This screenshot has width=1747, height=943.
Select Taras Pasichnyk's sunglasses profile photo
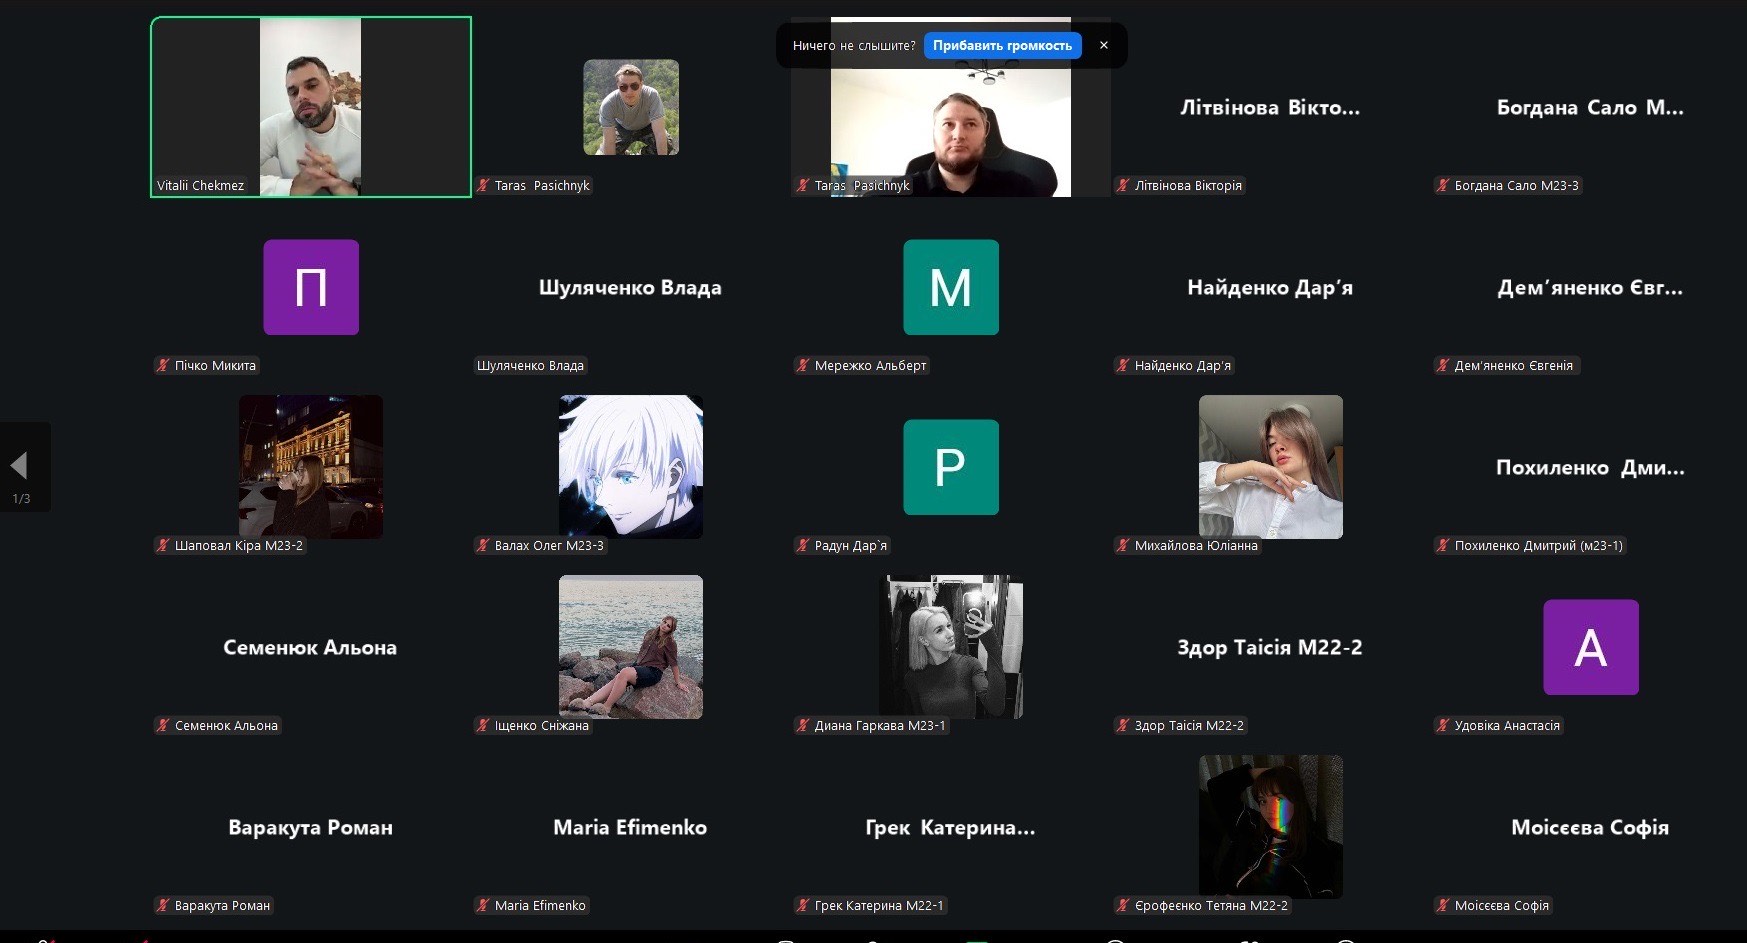click(631, 107)
